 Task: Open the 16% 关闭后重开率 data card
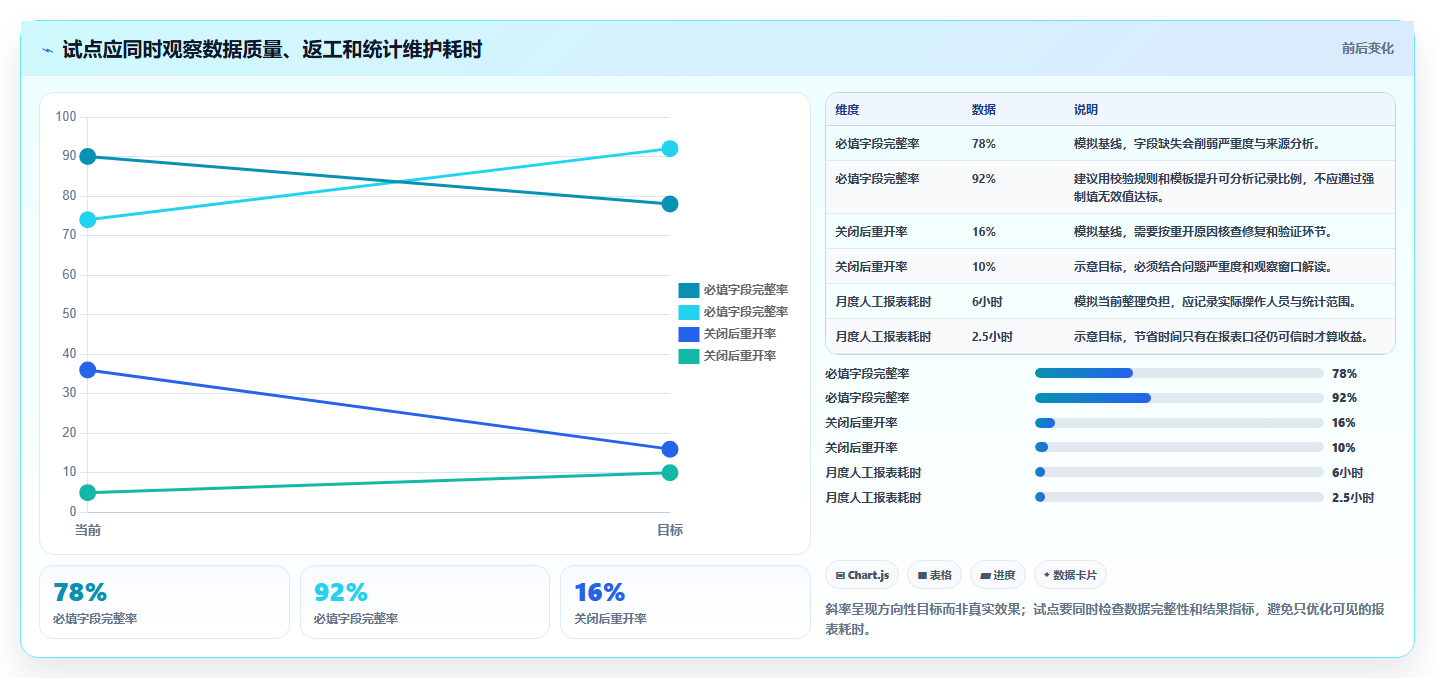(x=685, y=602)
